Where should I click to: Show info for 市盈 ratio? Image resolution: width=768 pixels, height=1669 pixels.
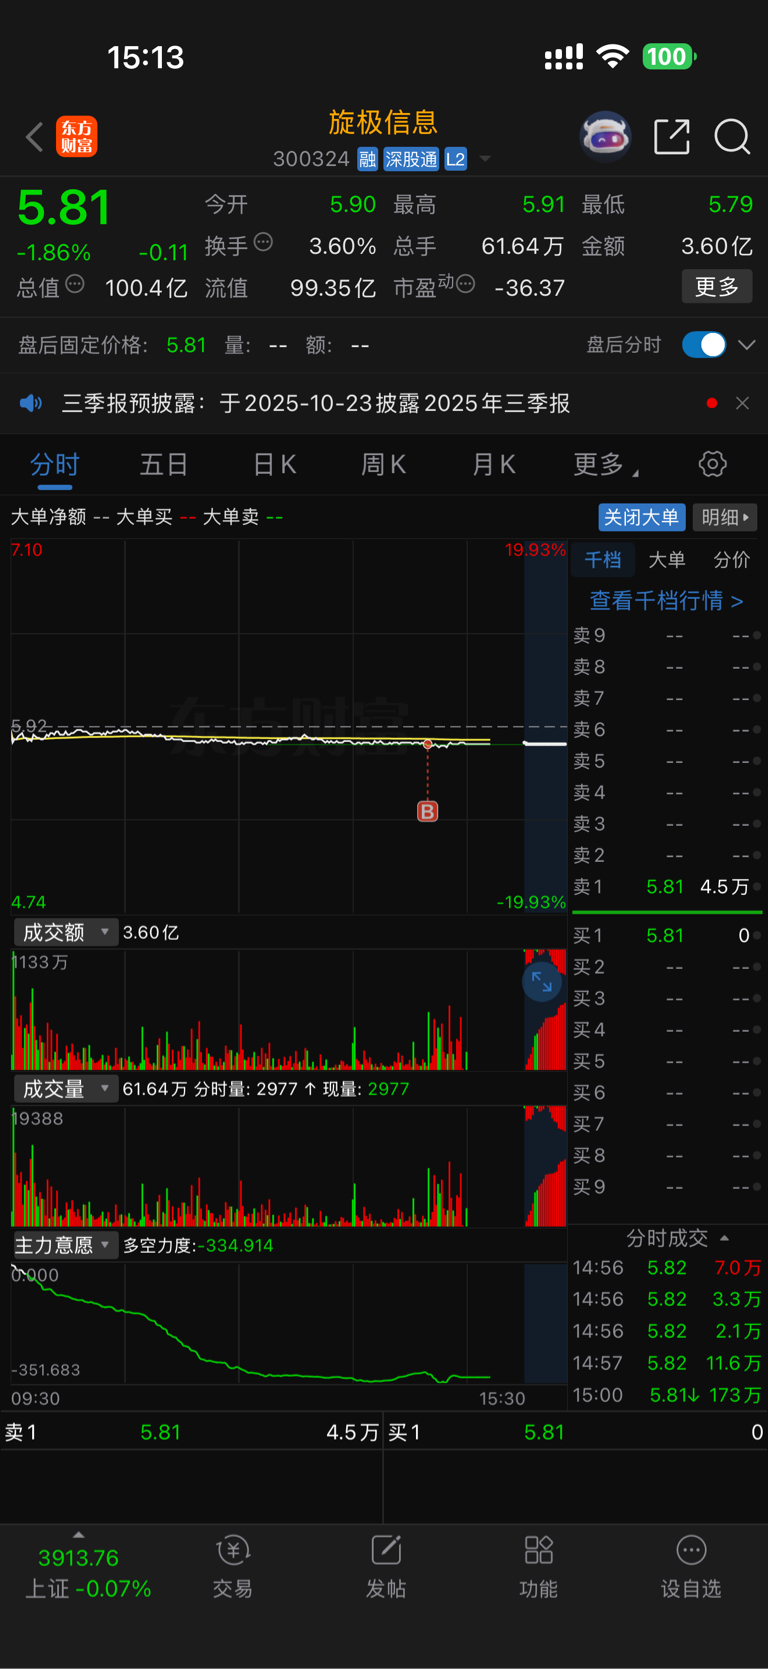coord(465,284)
